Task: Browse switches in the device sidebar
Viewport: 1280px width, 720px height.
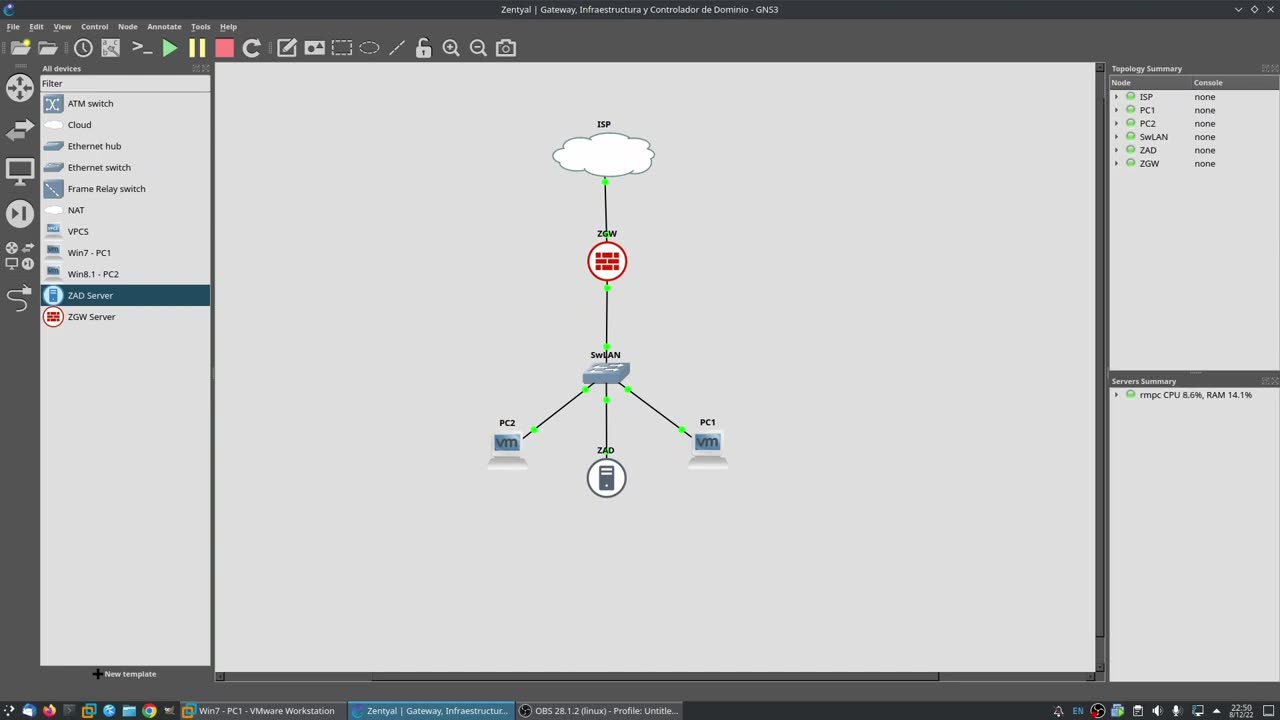Action: (x=20, y=130)
